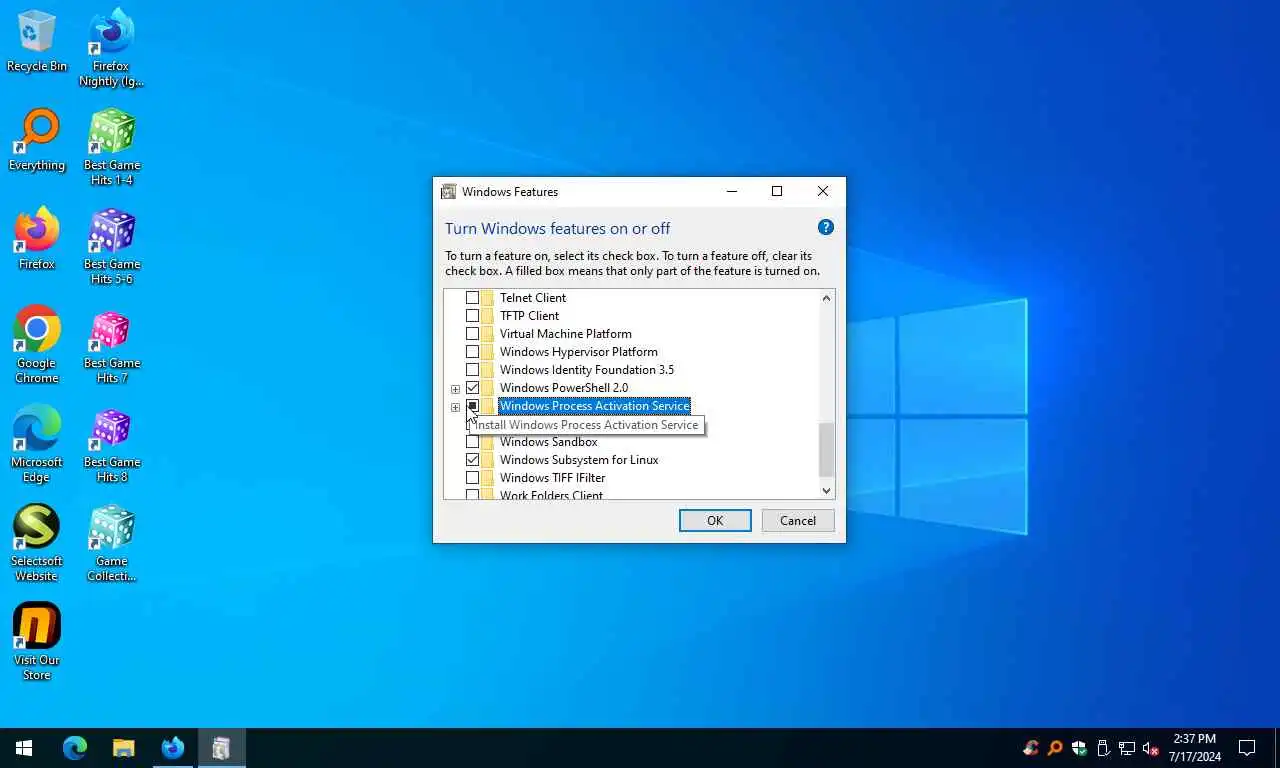Click the safely remove hardware tray icon
This screenshot has height=768, width=1280.
pyautogui.click(x=1103, y=748)
